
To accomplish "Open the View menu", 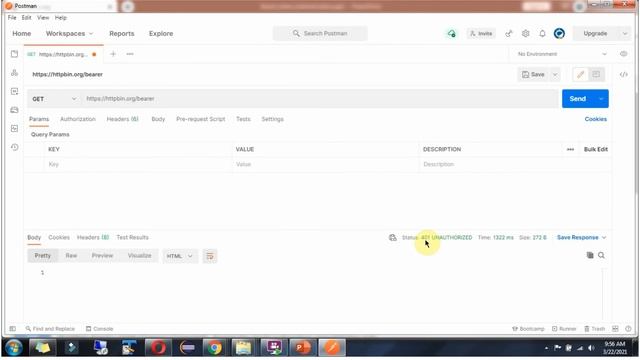I will coord(43,18).
